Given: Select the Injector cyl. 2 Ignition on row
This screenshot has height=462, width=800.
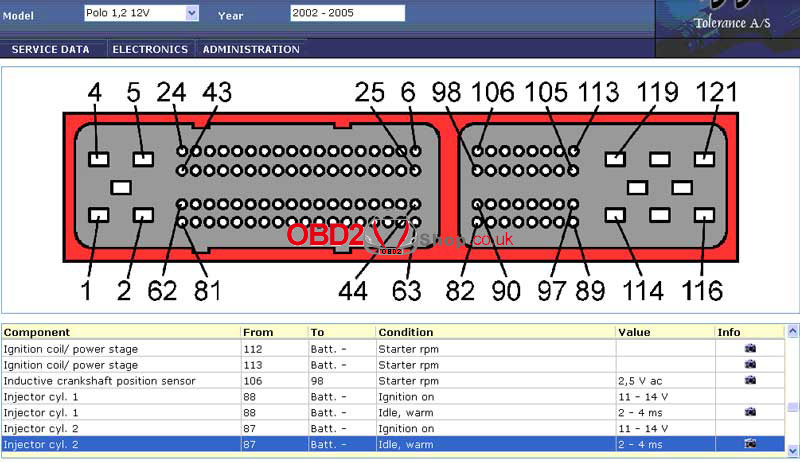Looking at the screenshot, I should point(120,428).
